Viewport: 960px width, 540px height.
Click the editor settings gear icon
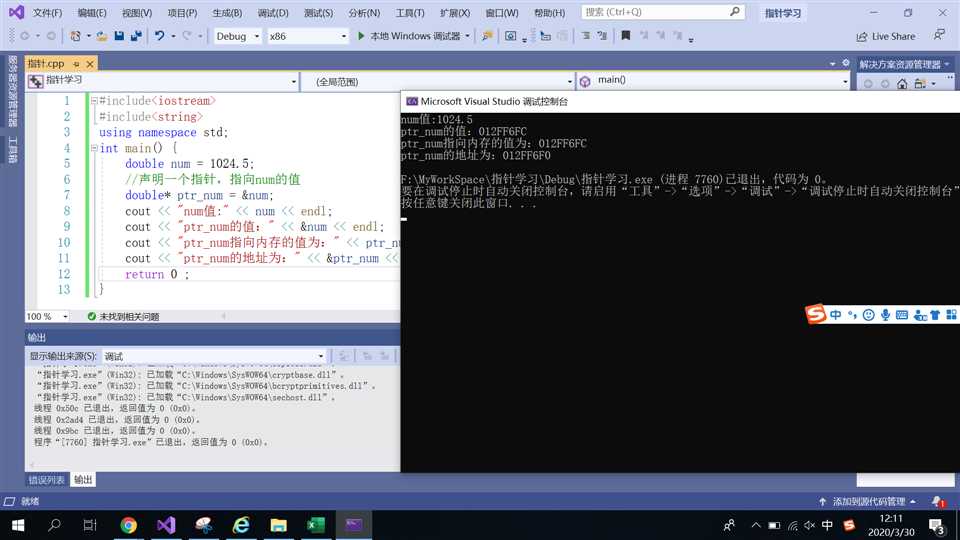(x=846, y=63)
